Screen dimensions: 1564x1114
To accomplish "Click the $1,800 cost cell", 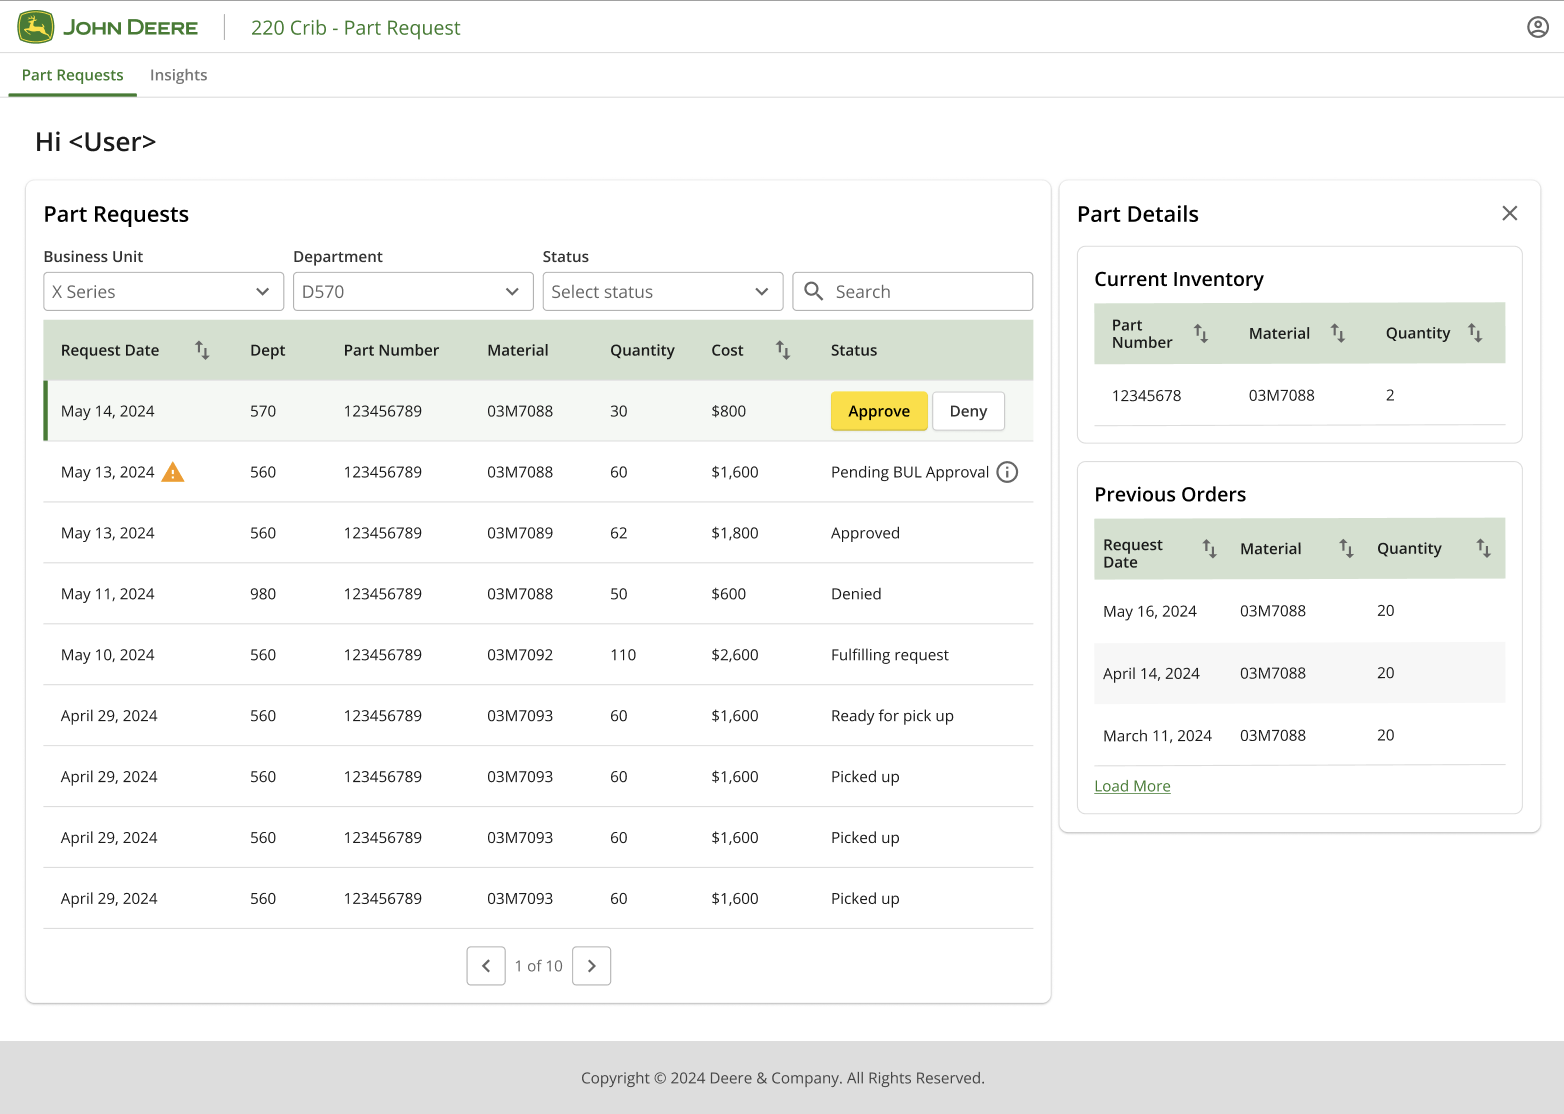I will point(735,533).
